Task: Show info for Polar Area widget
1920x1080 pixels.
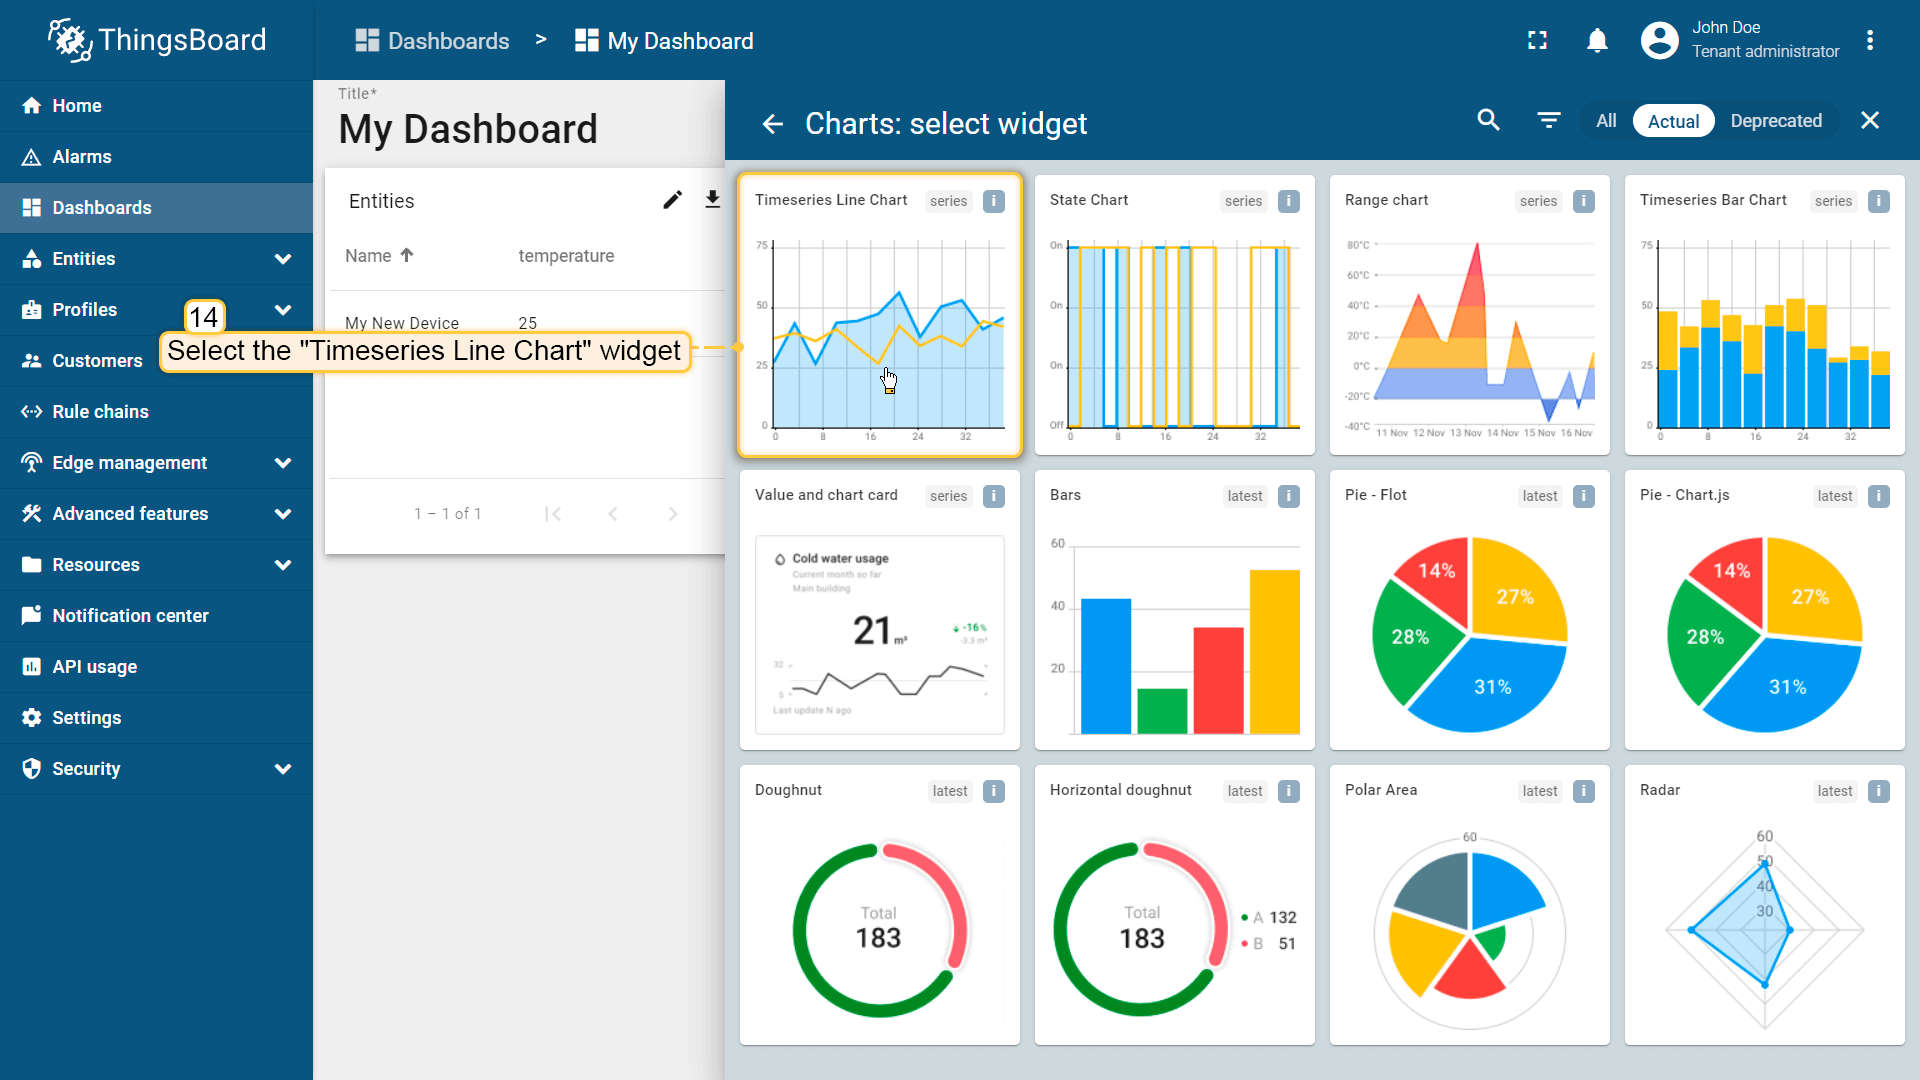Action: [x=1583, y=791]
